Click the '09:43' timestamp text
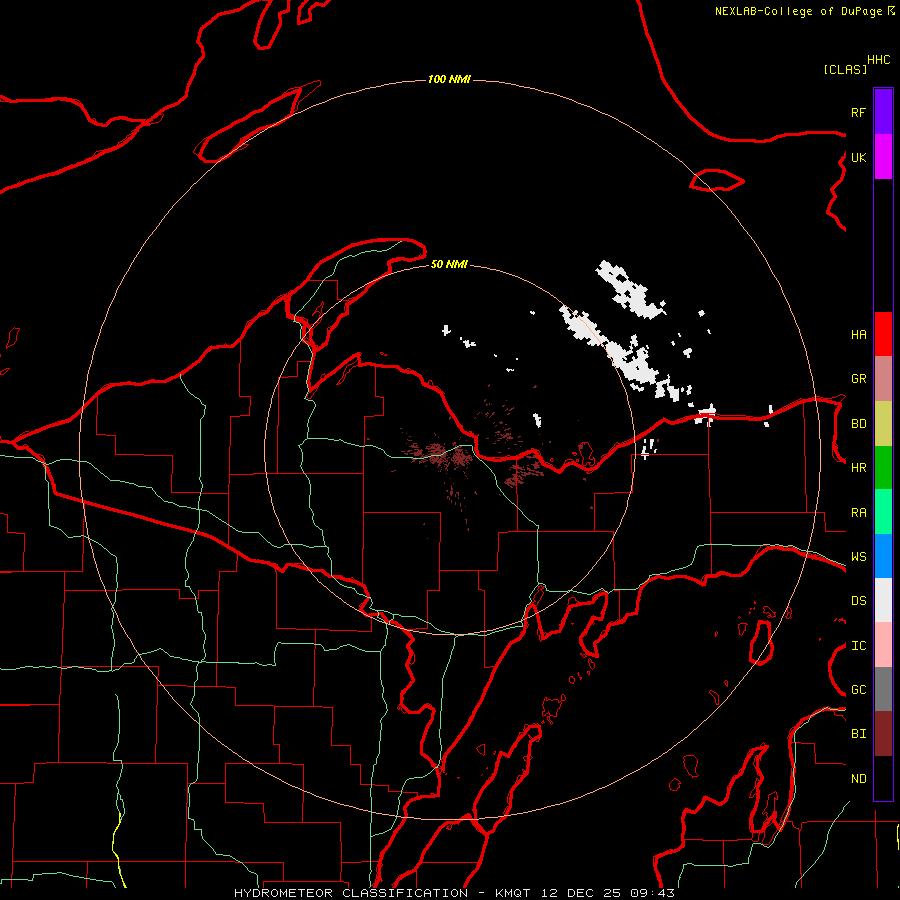 click(x=652, y=893)
